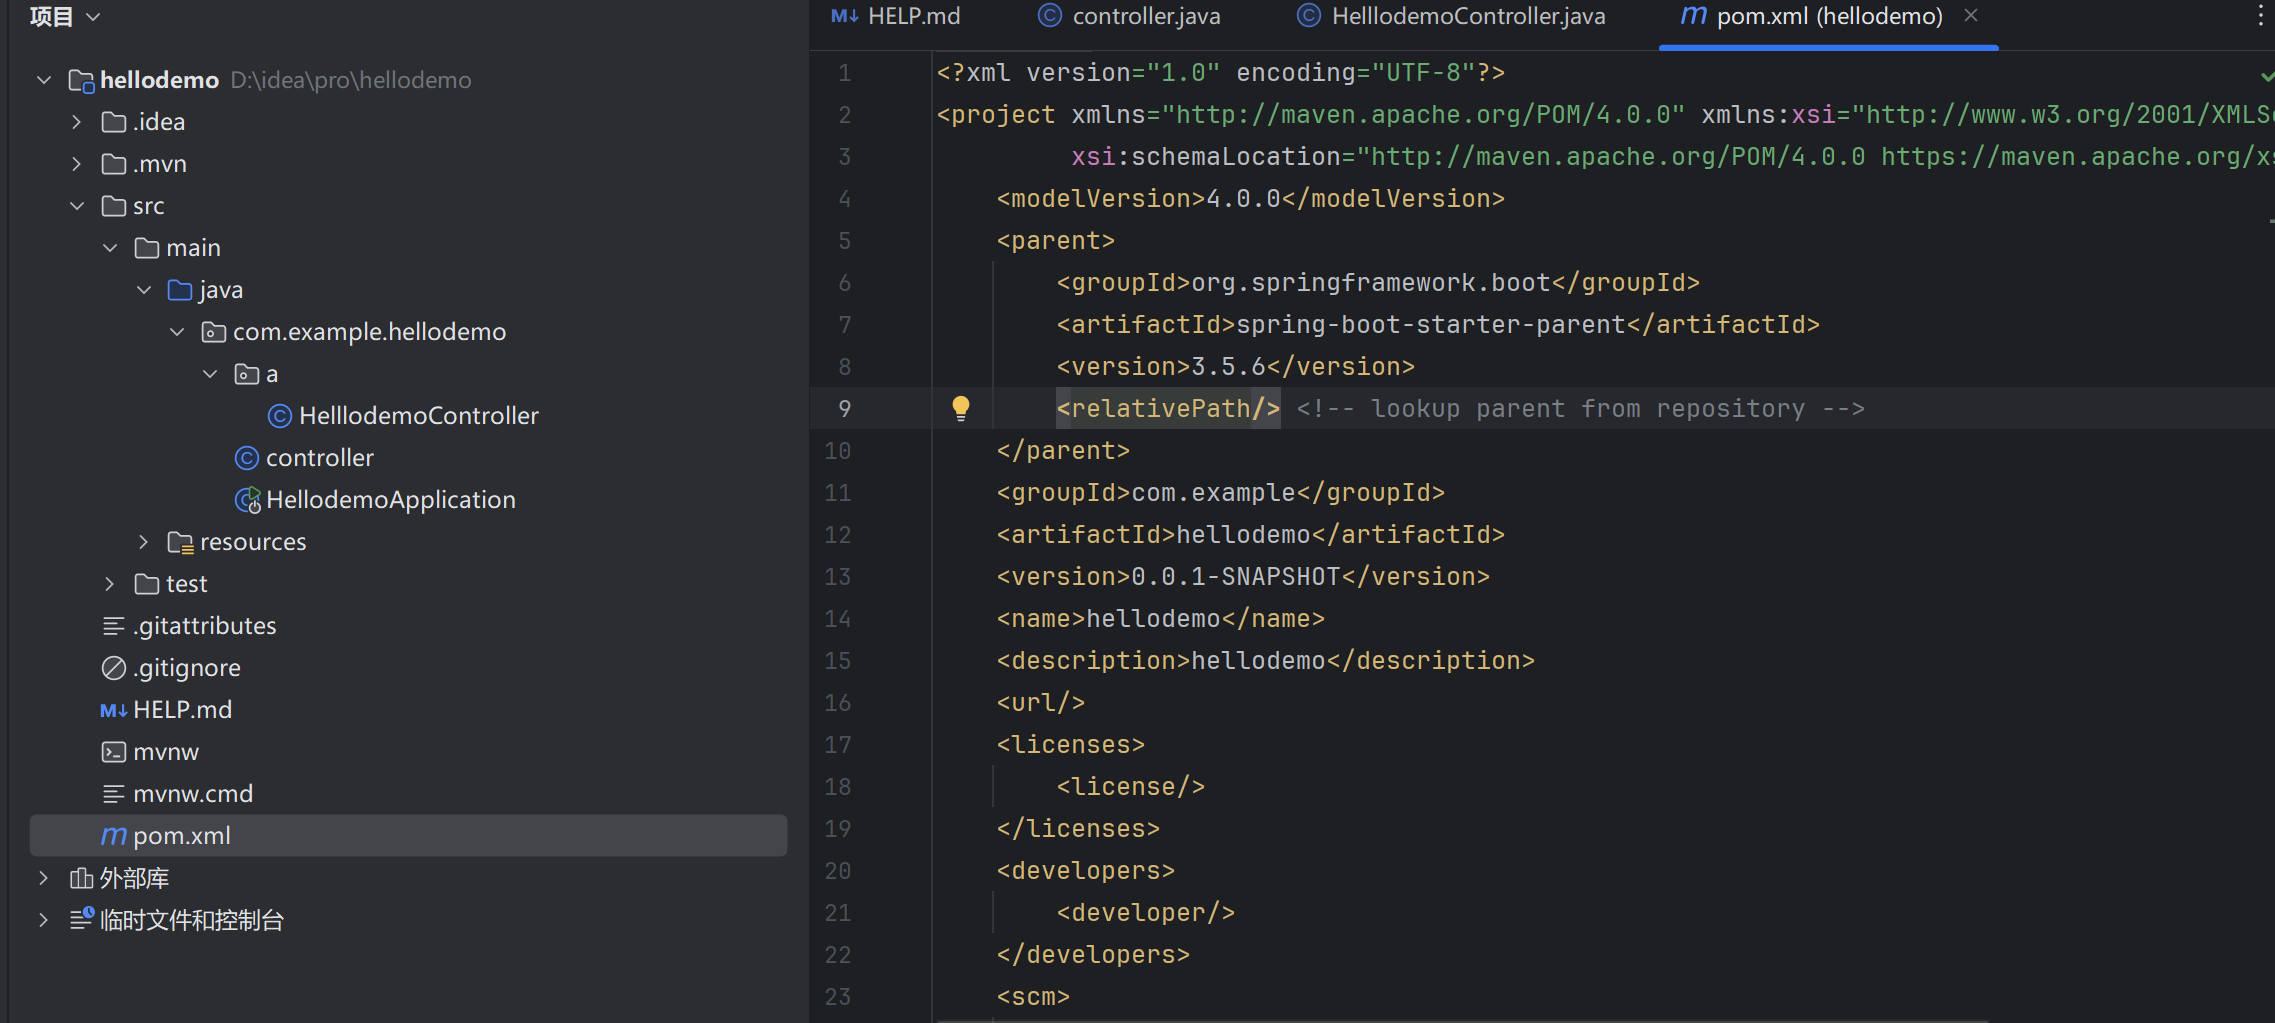Select the .gitignore file
This screenshot has width=2275, height=1023.
pyautogui.click(x=187, y=667)
